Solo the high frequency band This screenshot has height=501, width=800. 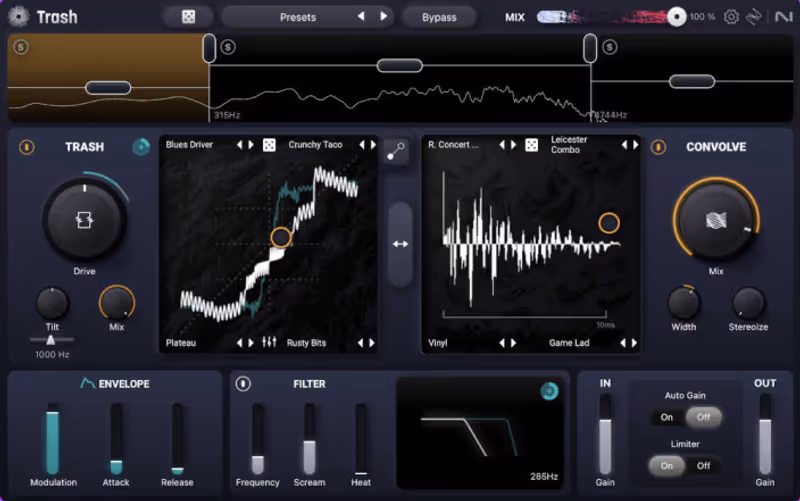(x=609, y=47)
